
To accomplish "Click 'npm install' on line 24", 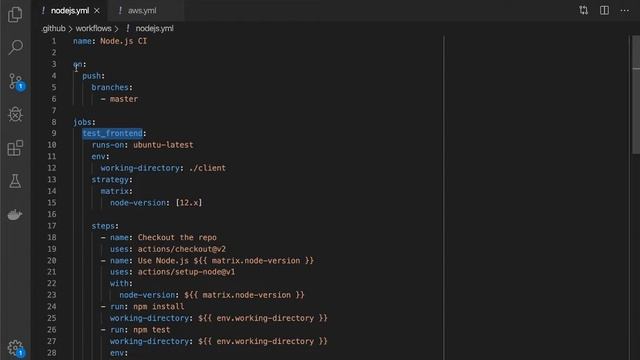I will pos(158,307).
